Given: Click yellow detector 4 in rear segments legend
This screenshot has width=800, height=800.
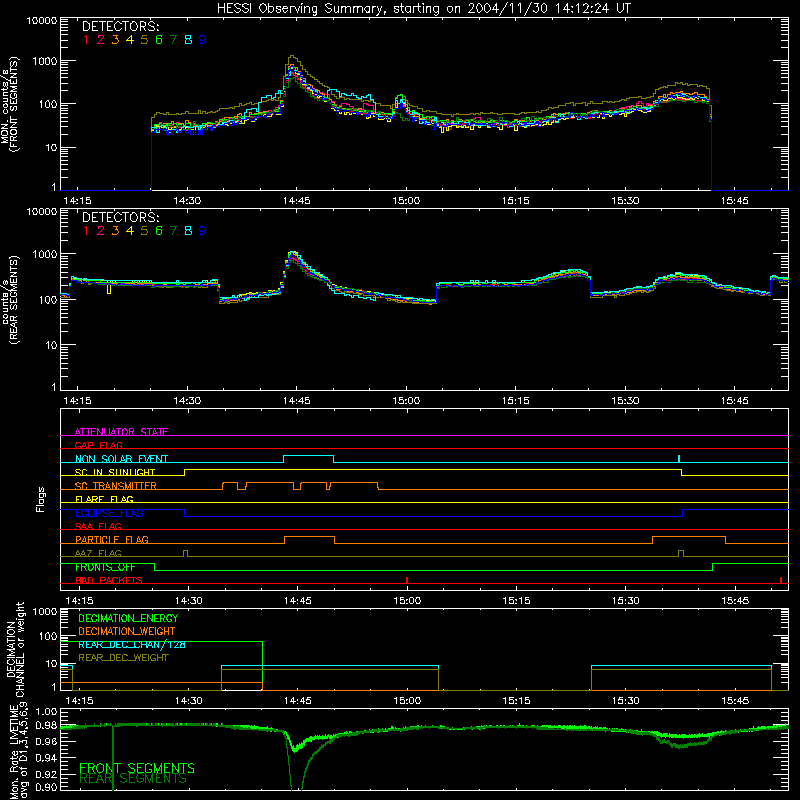Looking at the screenshot, I should click(130, 231).
